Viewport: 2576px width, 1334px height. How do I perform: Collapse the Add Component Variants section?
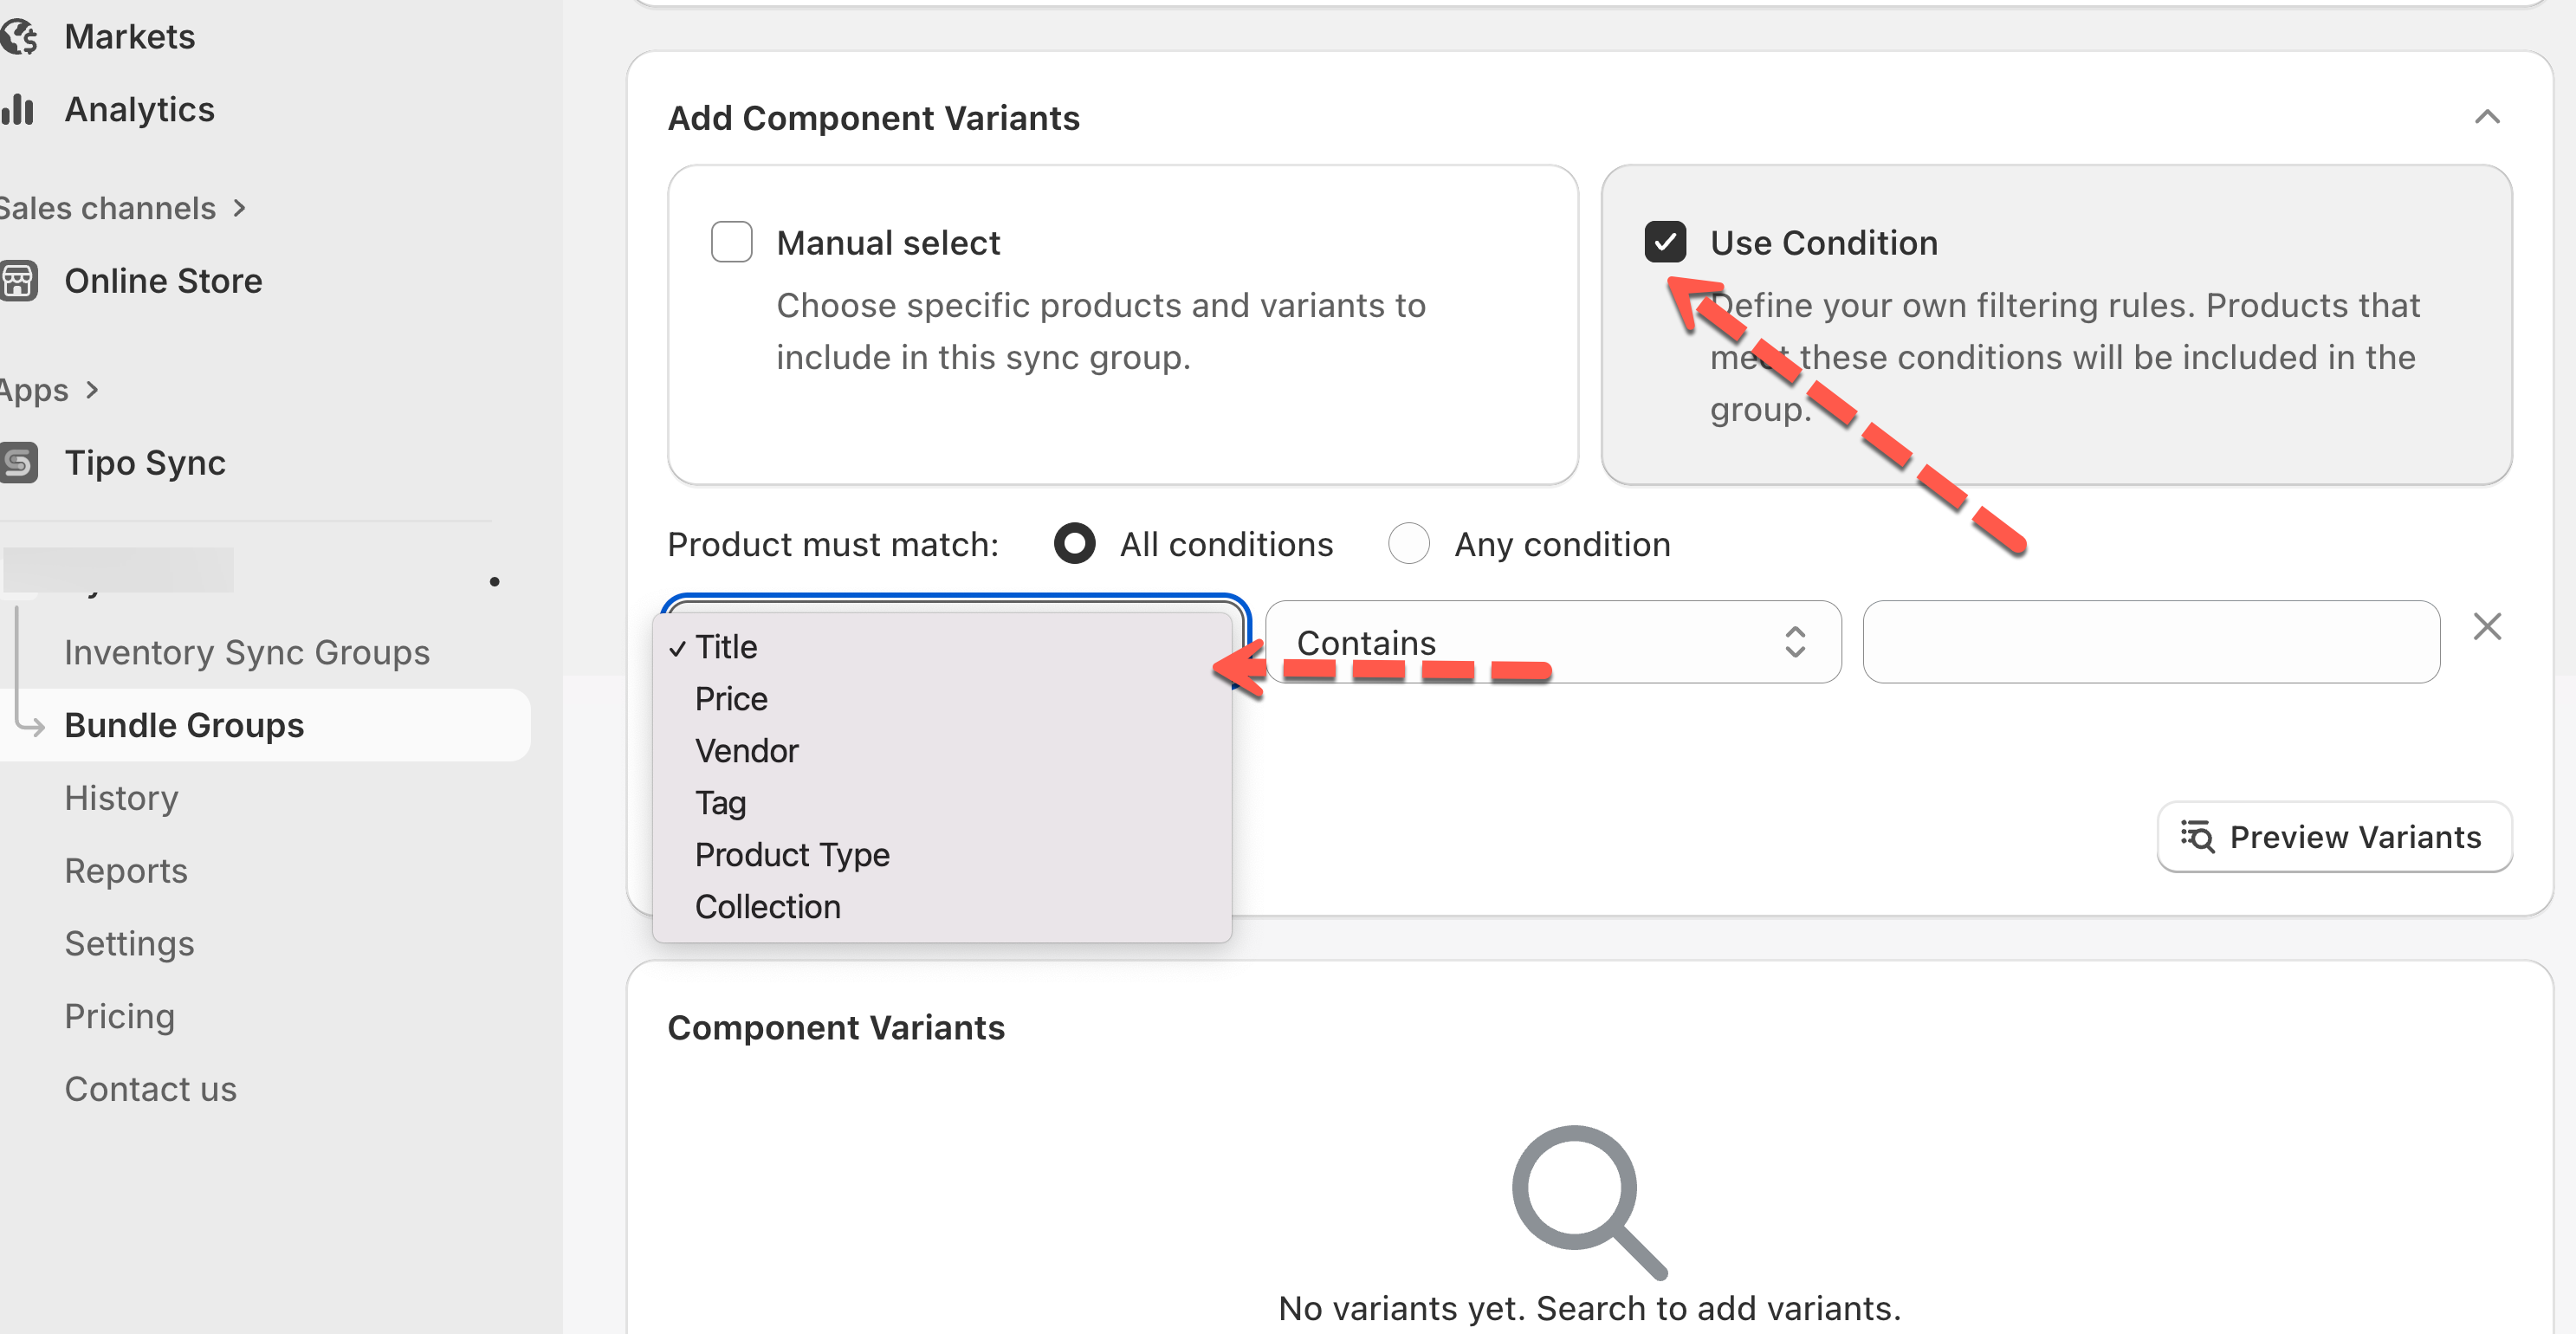[2486, 118]
